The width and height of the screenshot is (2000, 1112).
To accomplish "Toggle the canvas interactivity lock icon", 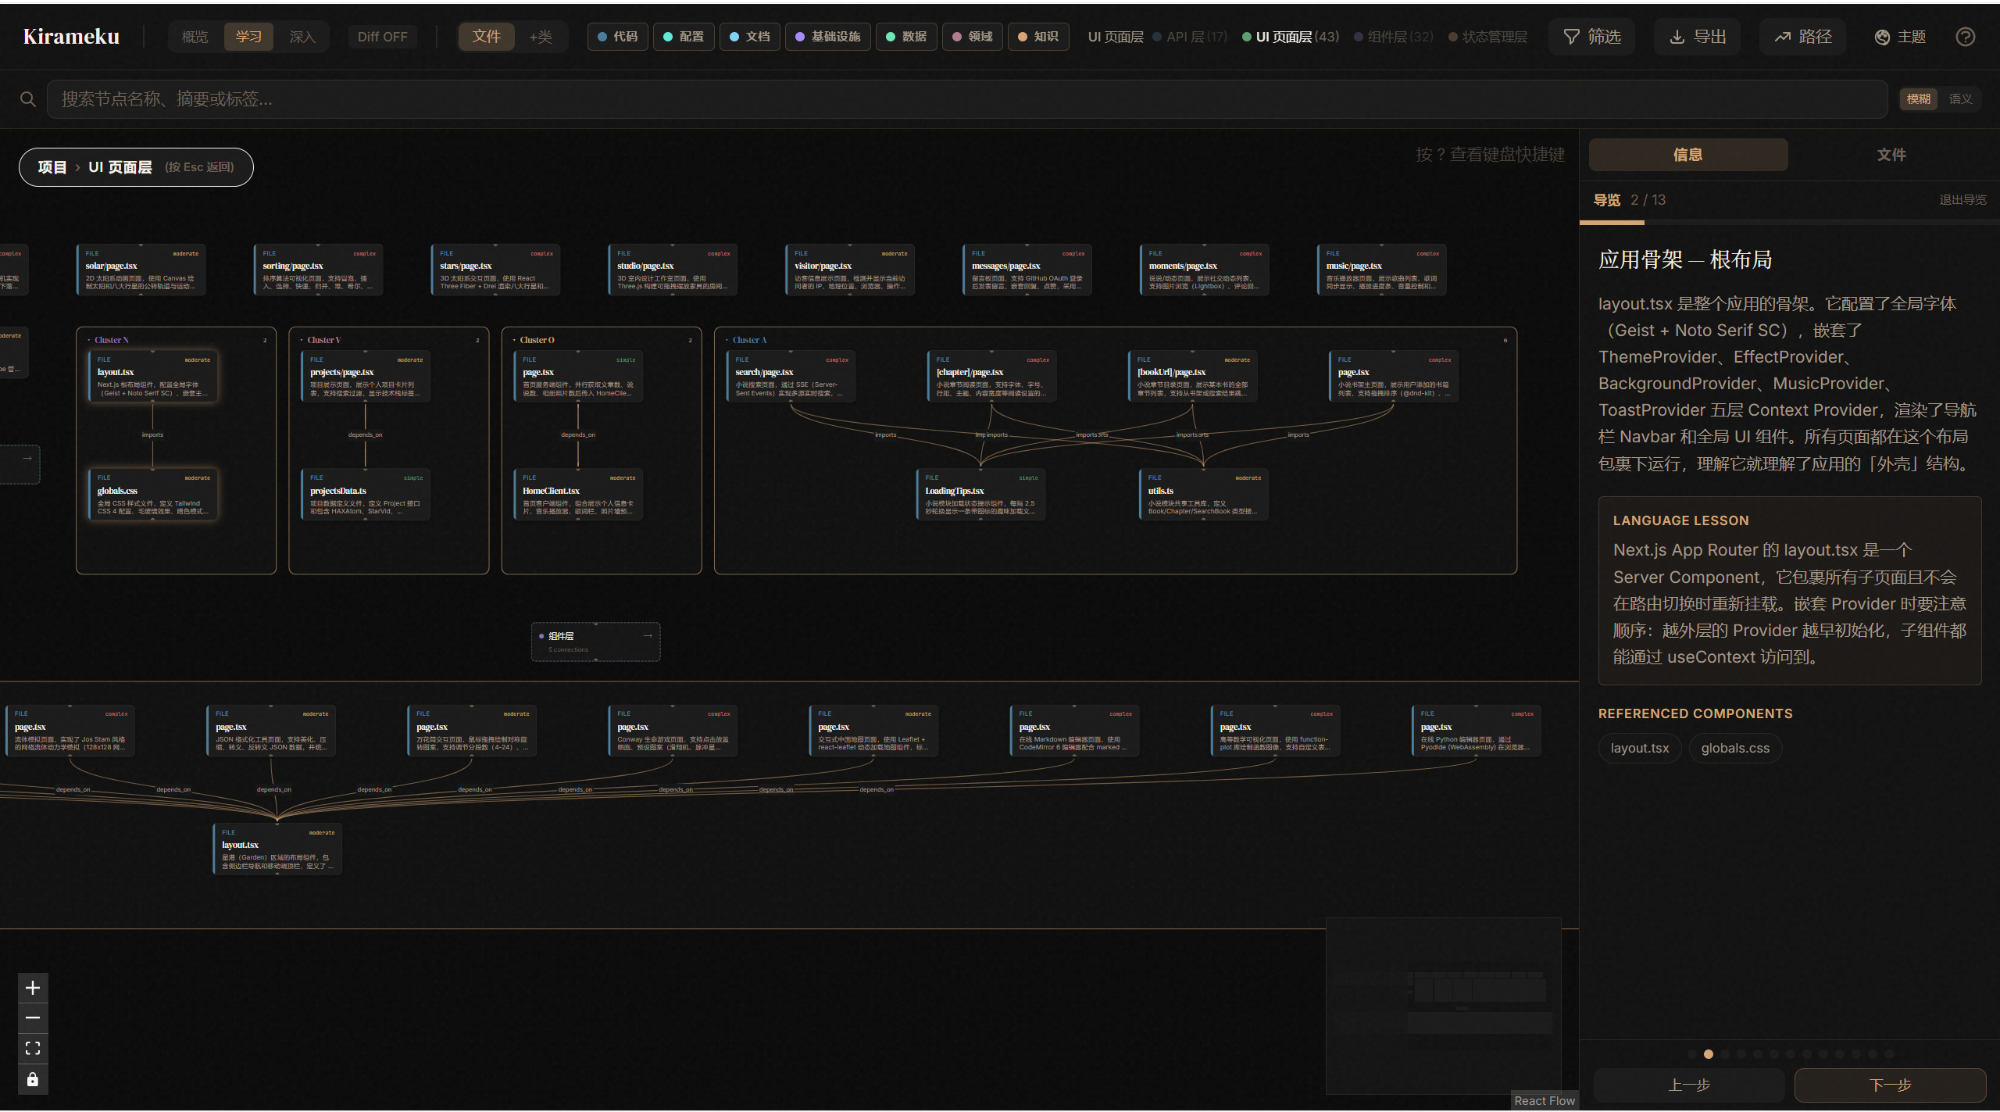I will coord(33,1079).
